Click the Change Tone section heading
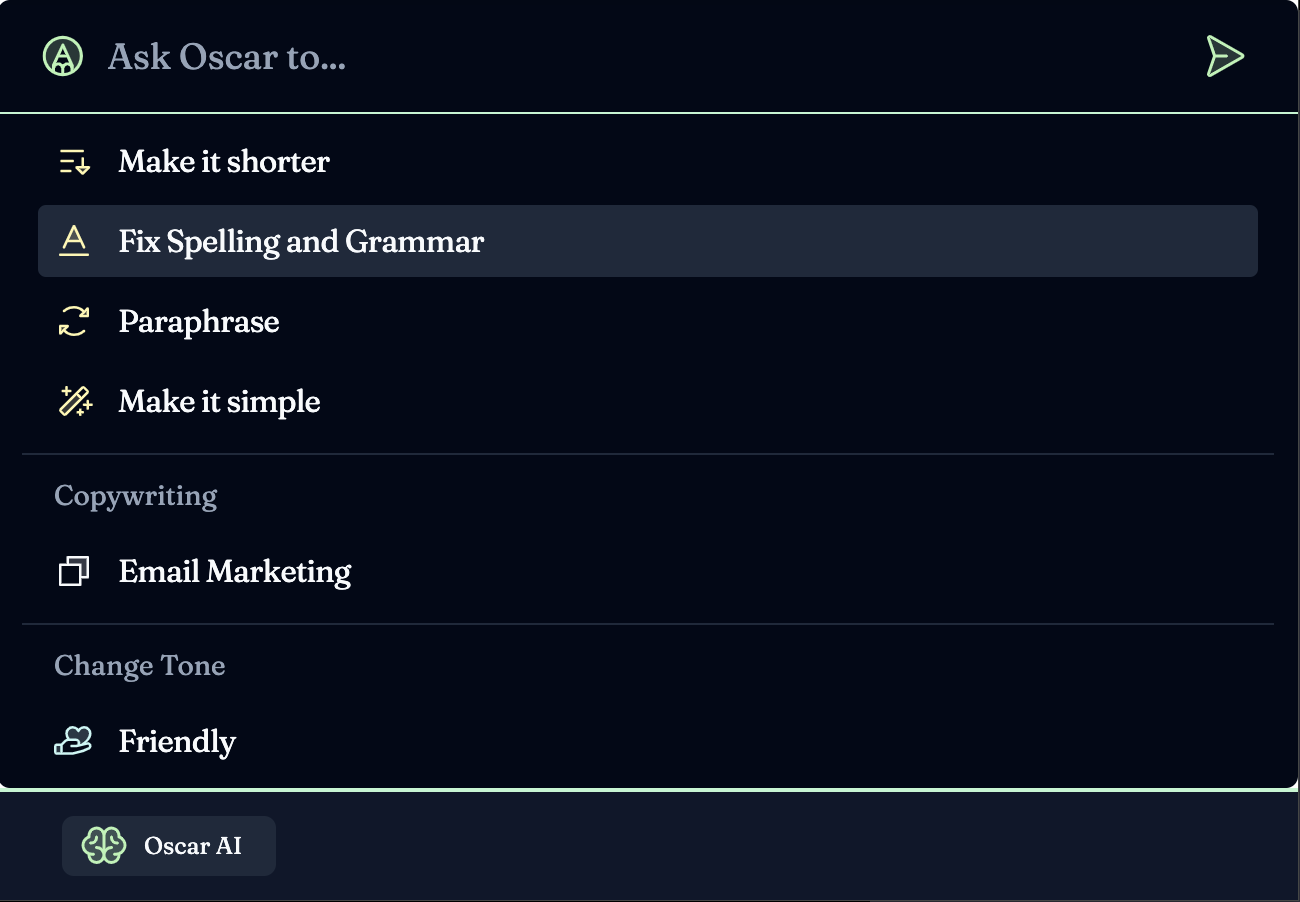 click(x=140, y=666)
